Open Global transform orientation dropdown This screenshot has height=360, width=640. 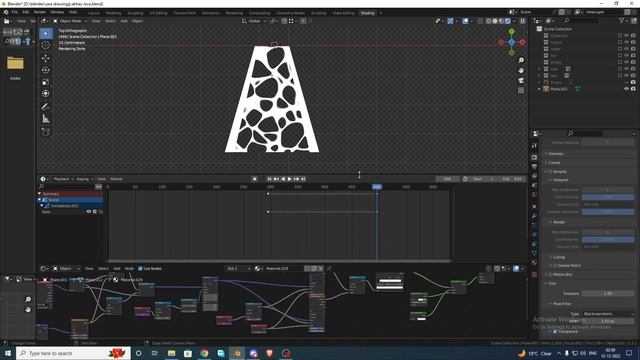[x=254, y=21]
